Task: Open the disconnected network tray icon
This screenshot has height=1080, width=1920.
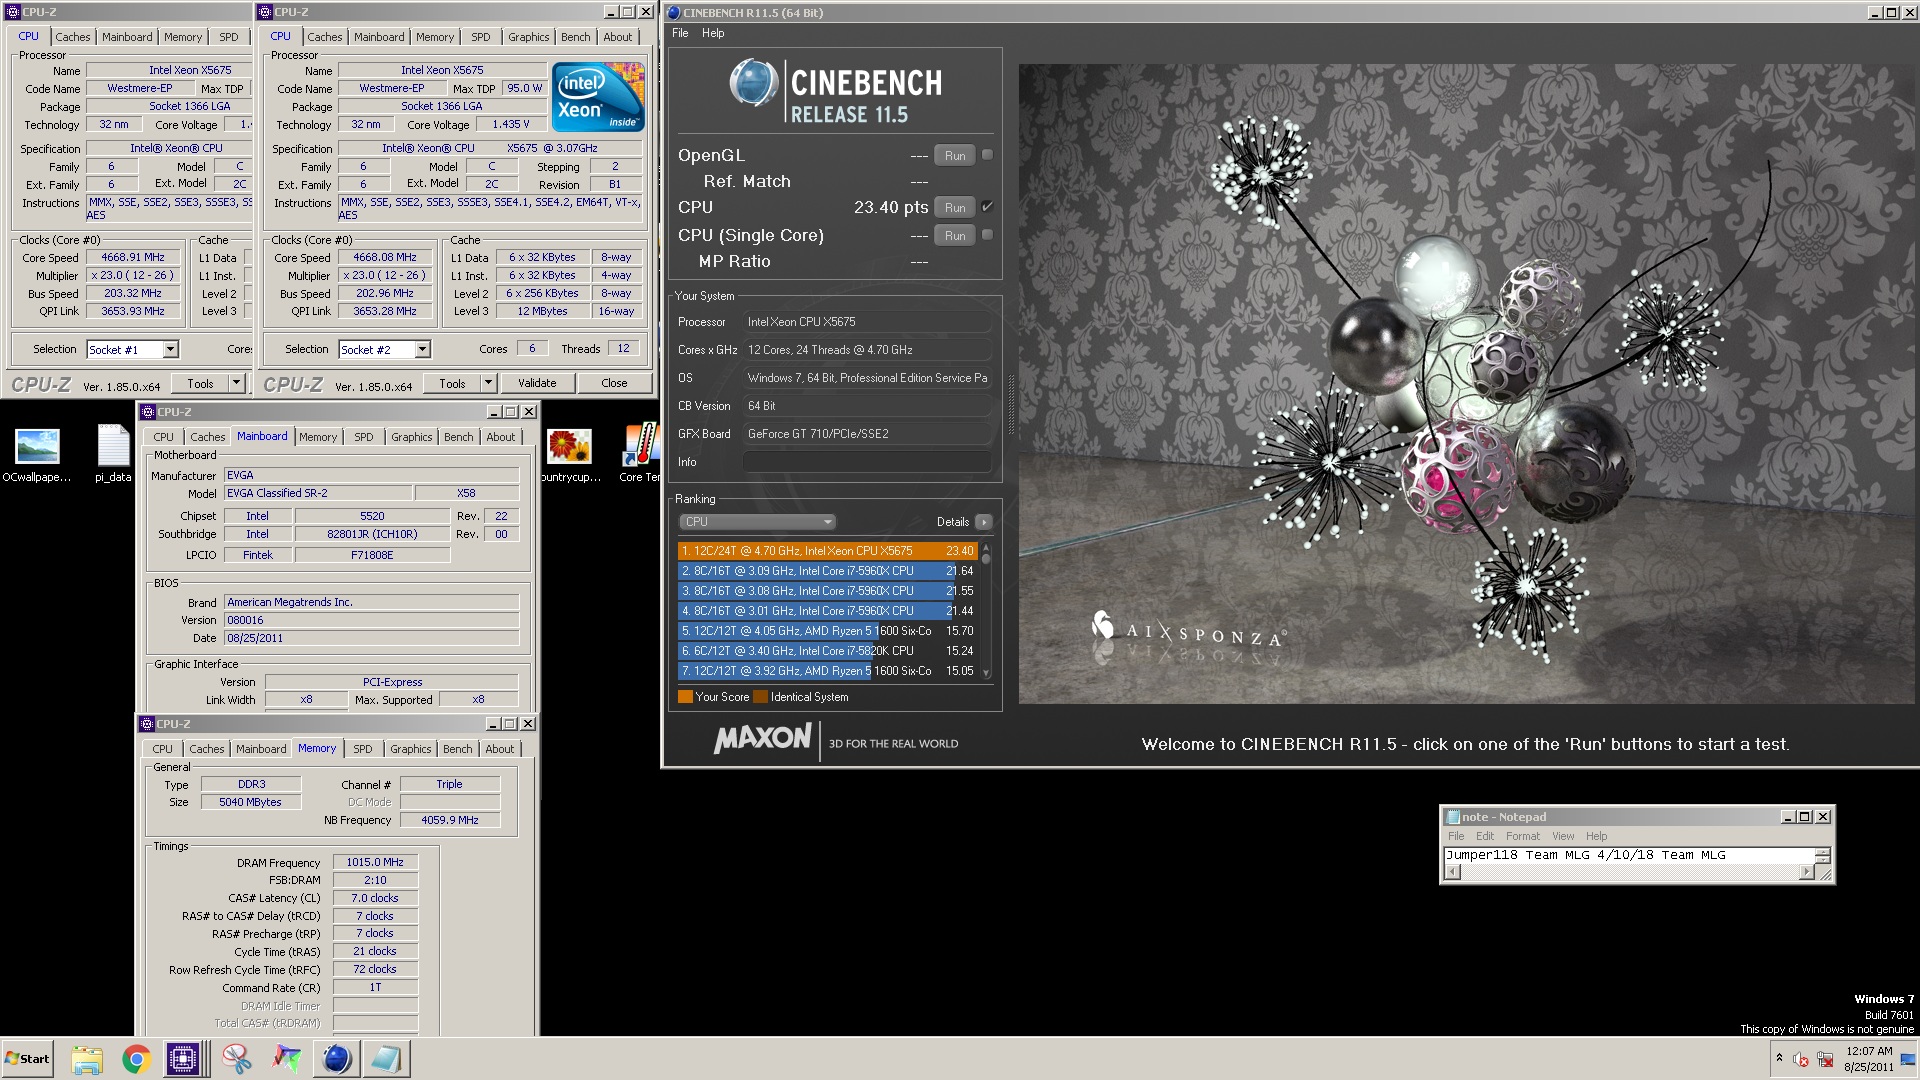Action: (1825, 1059)
